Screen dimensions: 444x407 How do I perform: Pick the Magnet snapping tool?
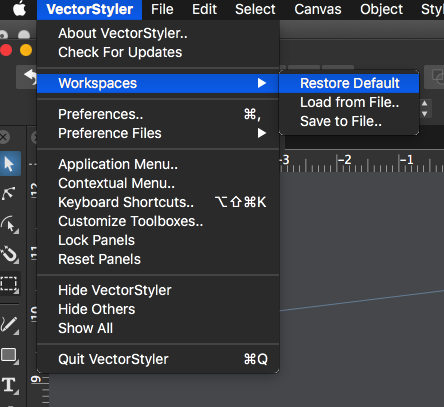click(x=9, y=254)
